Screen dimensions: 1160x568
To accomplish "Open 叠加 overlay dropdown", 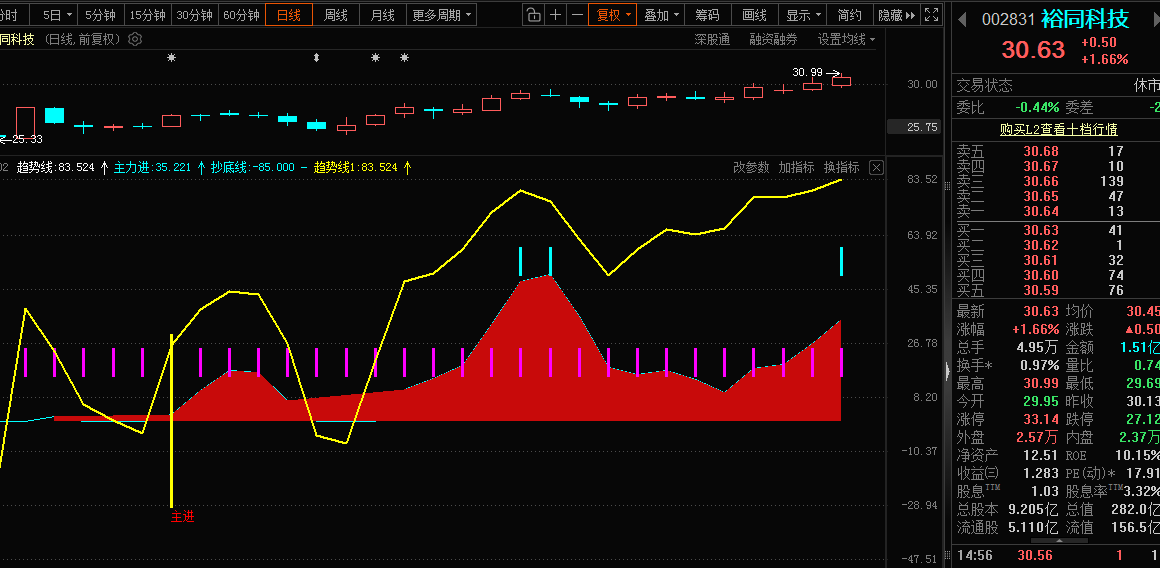I will (x=661, y=15).
